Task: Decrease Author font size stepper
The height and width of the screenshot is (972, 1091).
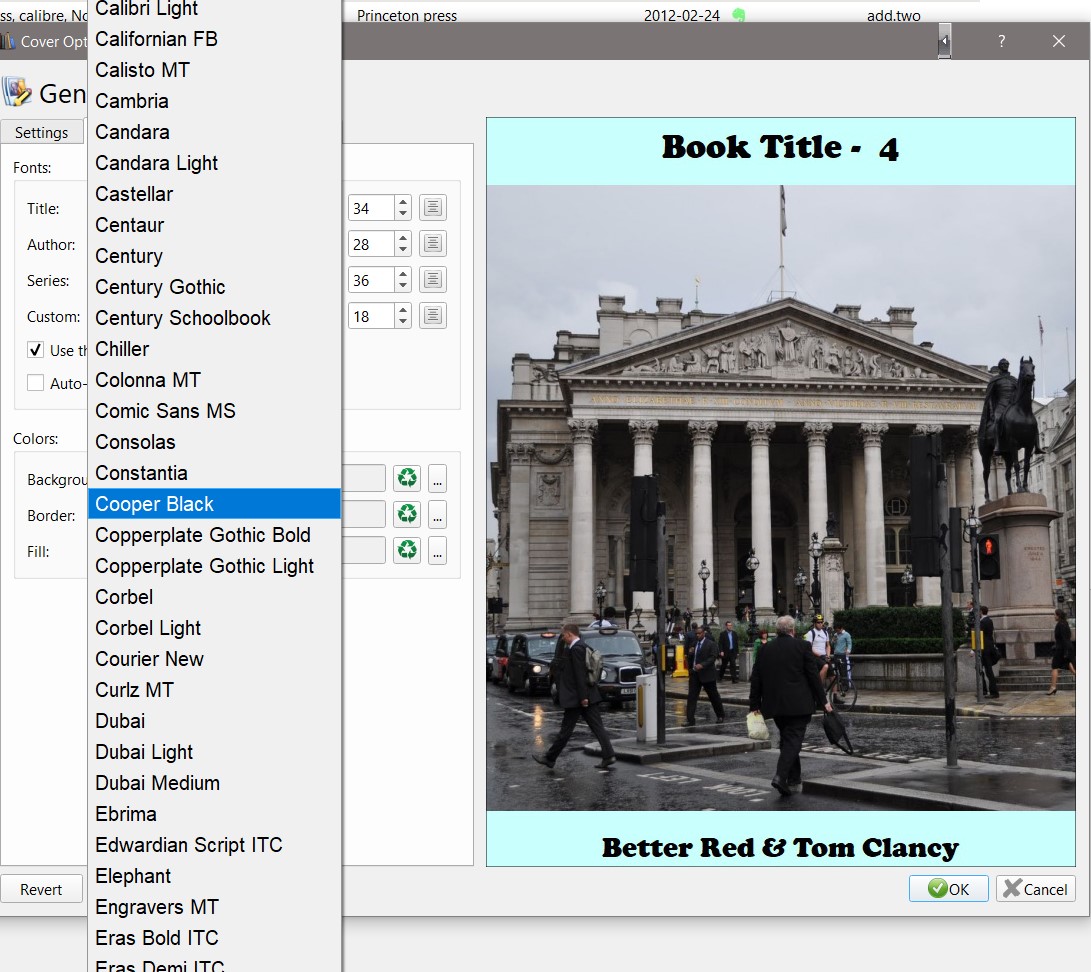Action: click(x=403, y=250)
